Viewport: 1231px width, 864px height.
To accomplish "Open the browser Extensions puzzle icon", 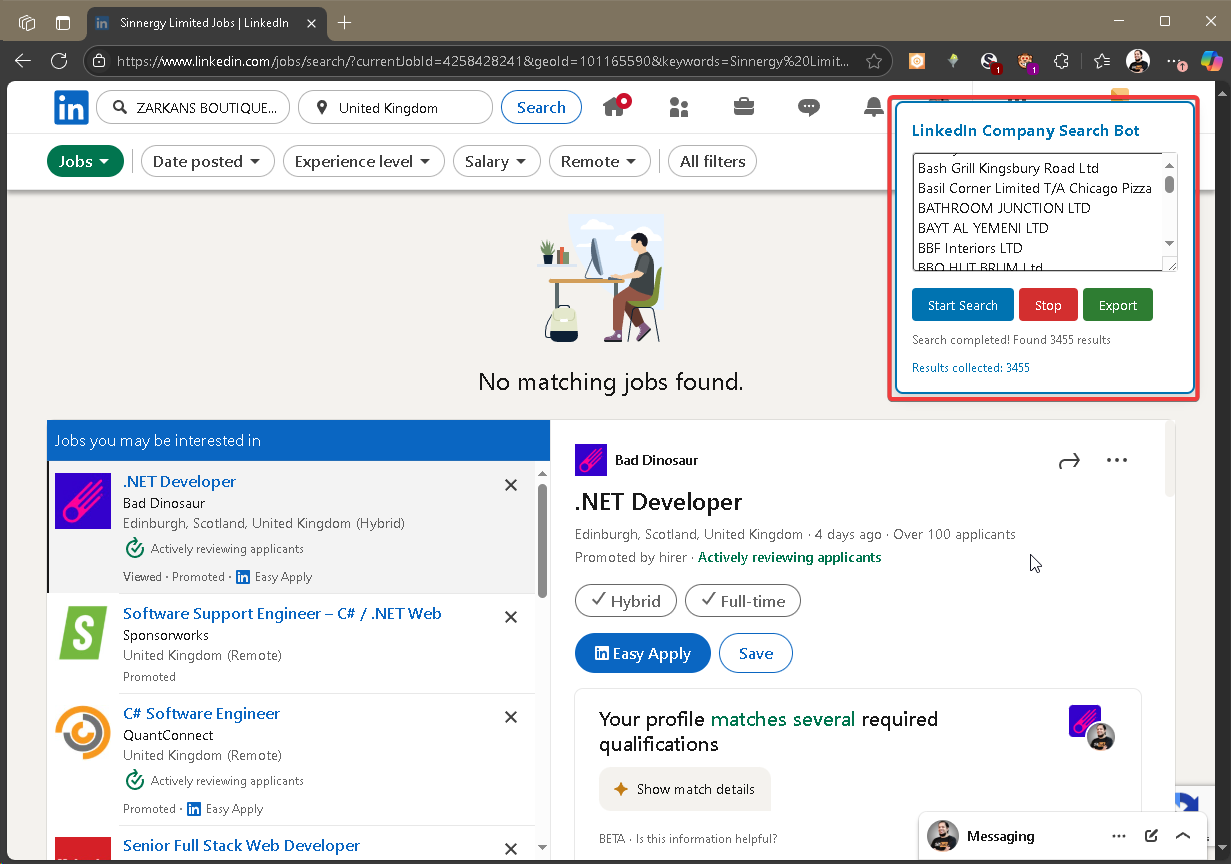I will (x=1061, y=61).
